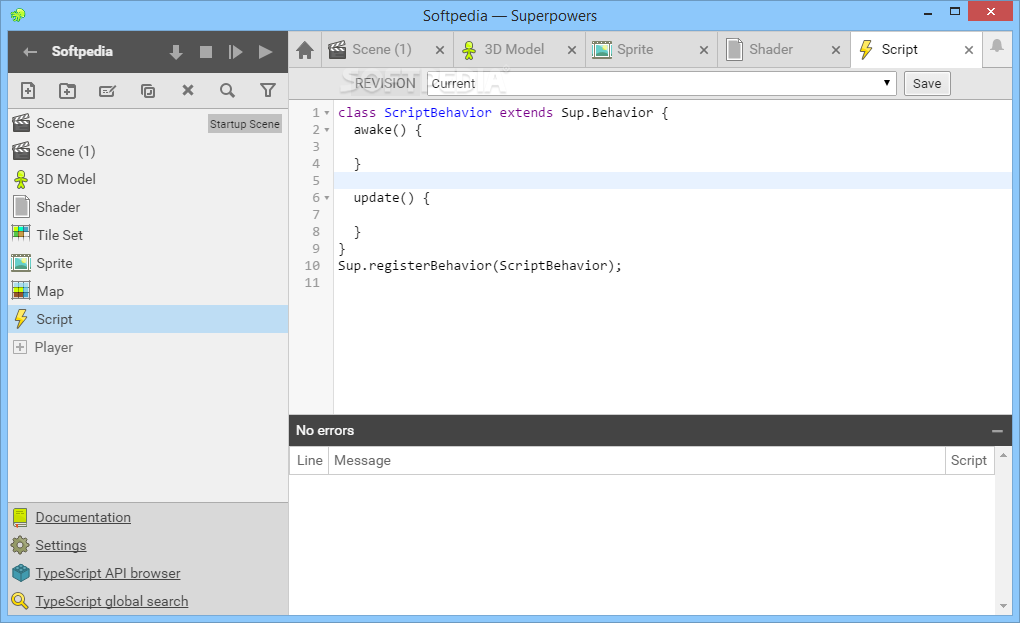This screenshot has width=1020, height=623.
Task: Open the home tab
Action: [x=304, y=50]
